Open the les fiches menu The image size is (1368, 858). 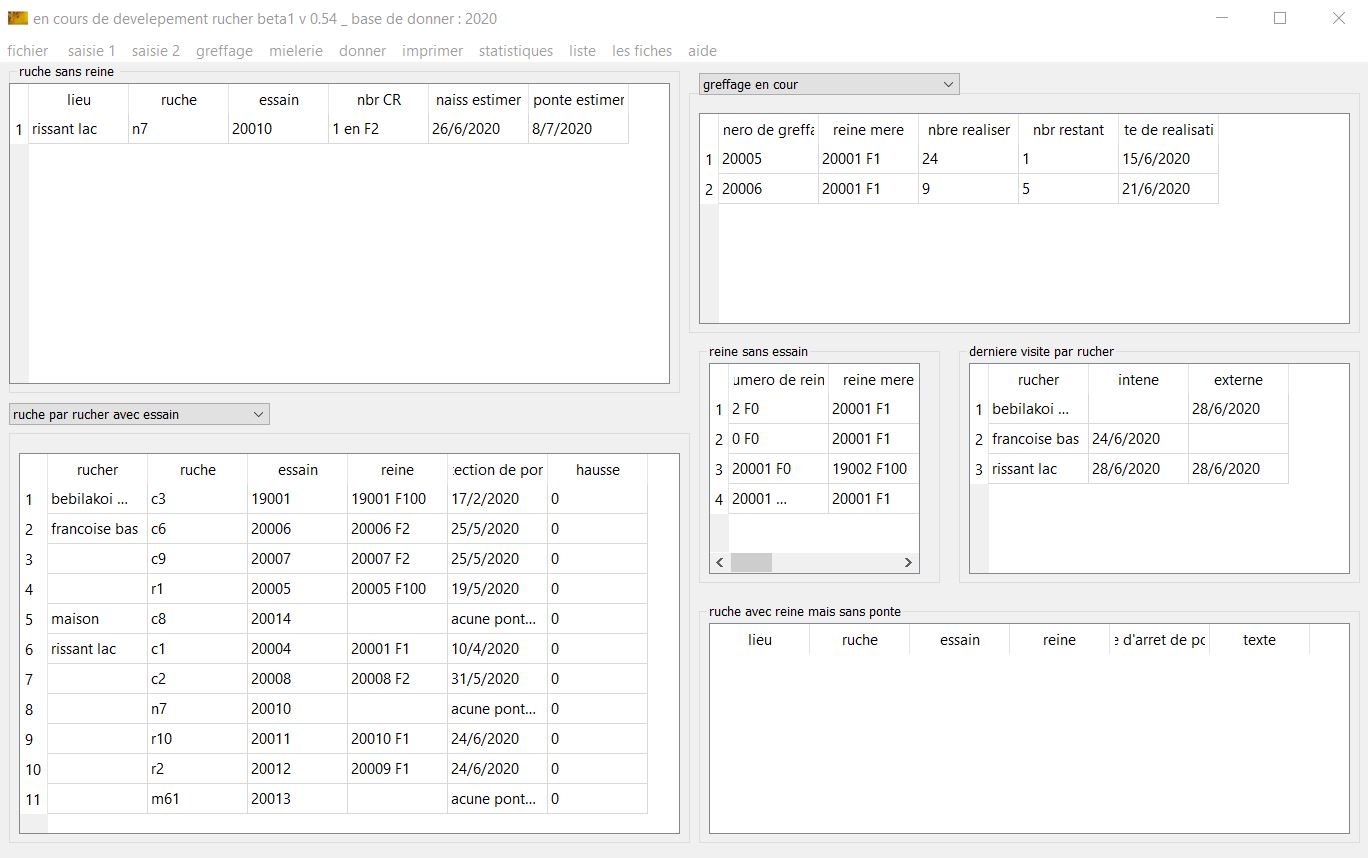pos(642,51)
